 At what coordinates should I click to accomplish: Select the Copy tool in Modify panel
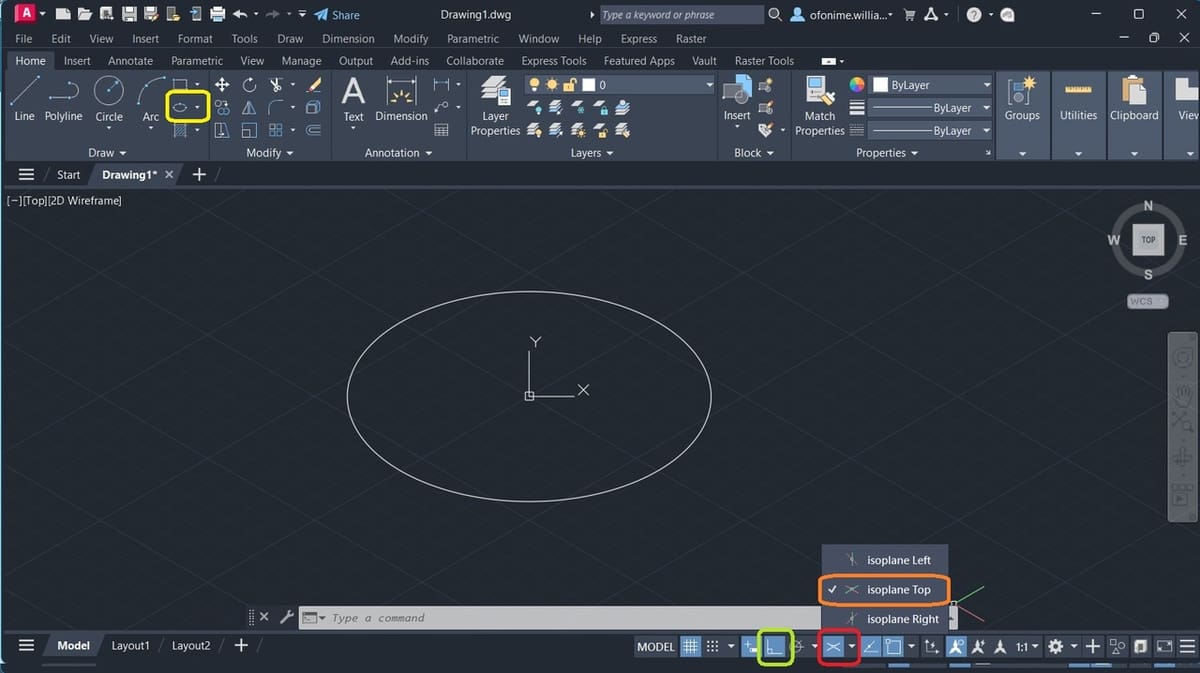coord(222,107)
